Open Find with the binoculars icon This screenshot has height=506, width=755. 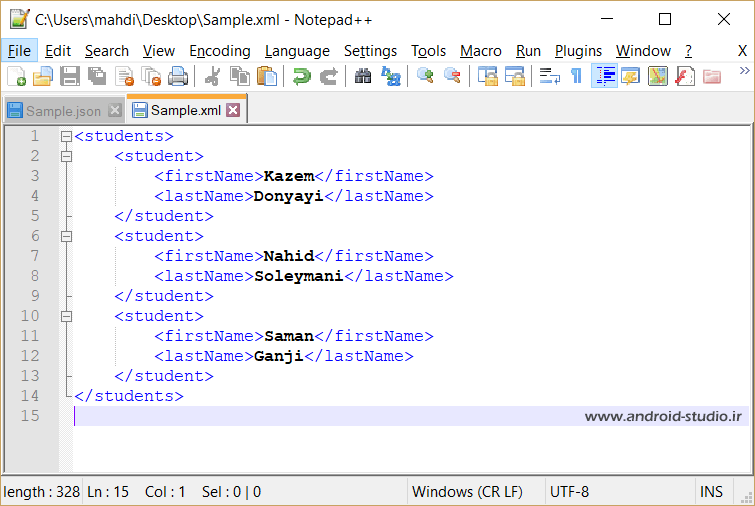363,77
